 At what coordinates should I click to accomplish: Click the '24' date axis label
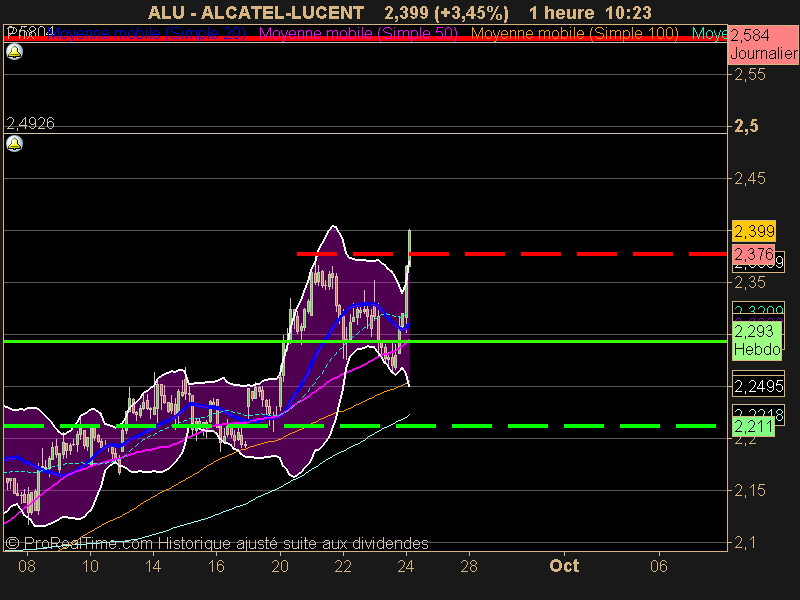click(x=406, y=566)
